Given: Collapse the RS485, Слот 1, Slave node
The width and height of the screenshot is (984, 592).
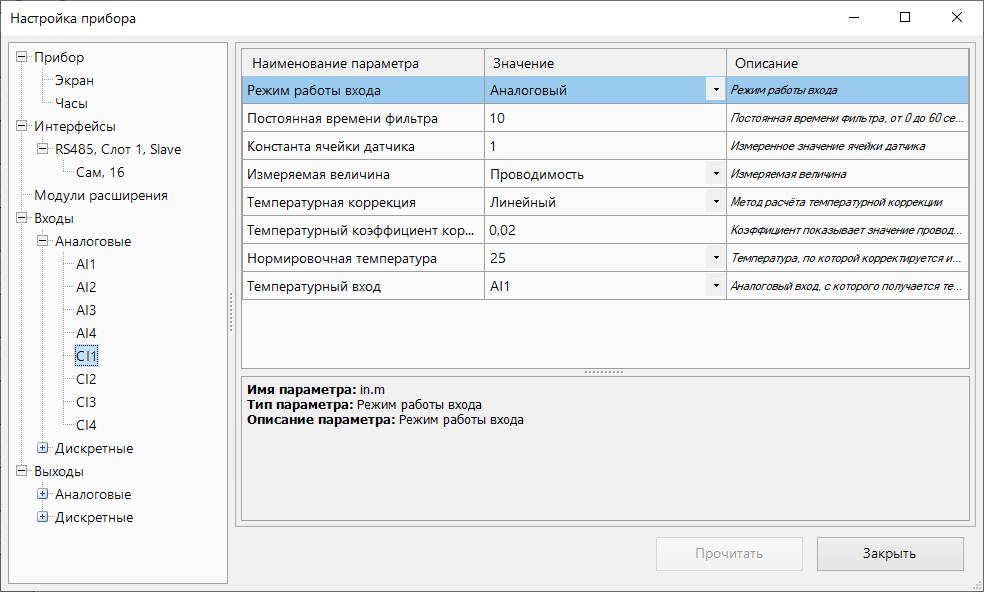Looking at the screenshot, I should tap(43, 150).
